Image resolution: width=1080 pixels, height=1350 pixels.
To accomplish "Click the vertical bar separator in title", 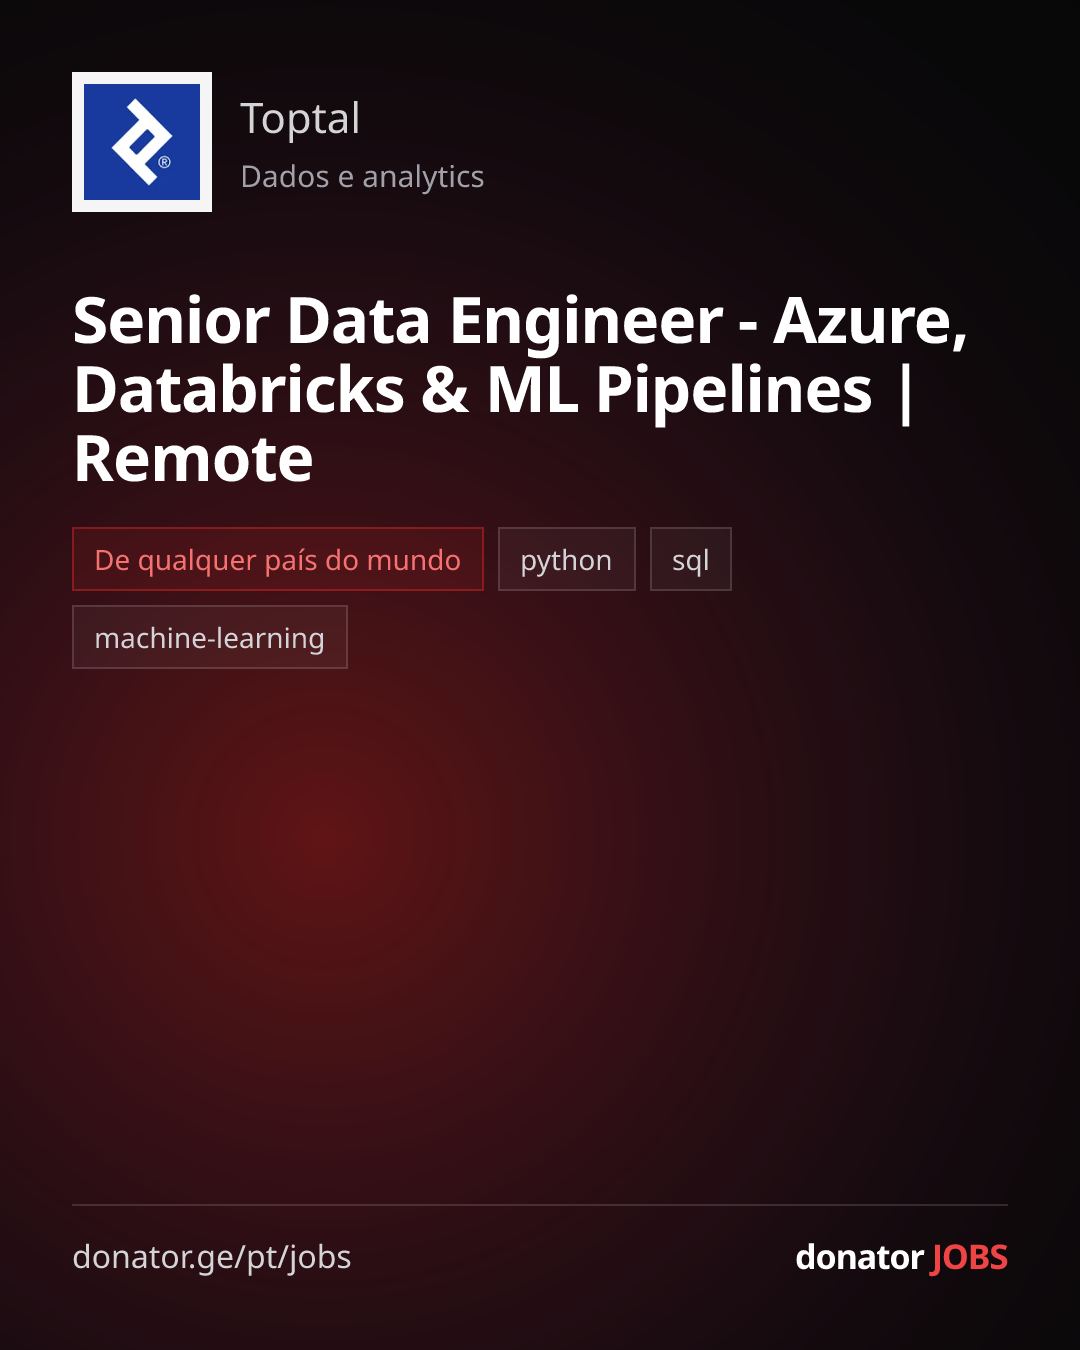I will 906,391.
